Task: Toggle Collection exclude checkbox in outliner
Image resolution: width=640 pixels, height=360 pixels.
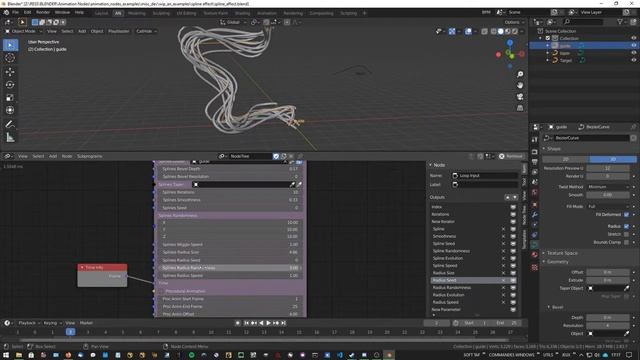Action: click(548, 38)
